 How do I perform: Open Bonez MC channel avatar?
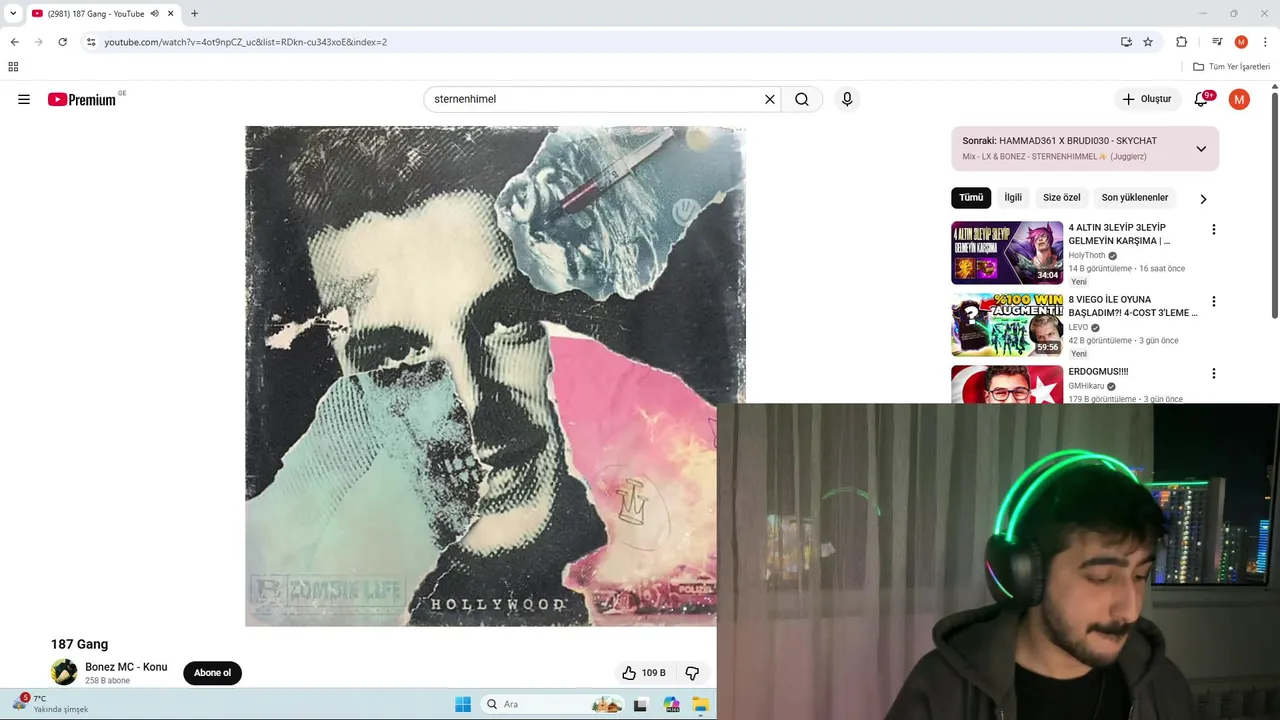point(64,672)
